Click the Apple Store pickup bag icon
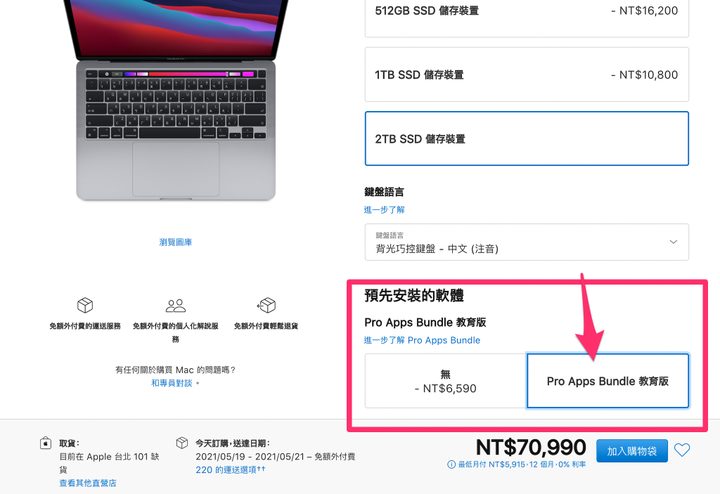This screenshot has width=720, height=494. (x=45, y=443)
